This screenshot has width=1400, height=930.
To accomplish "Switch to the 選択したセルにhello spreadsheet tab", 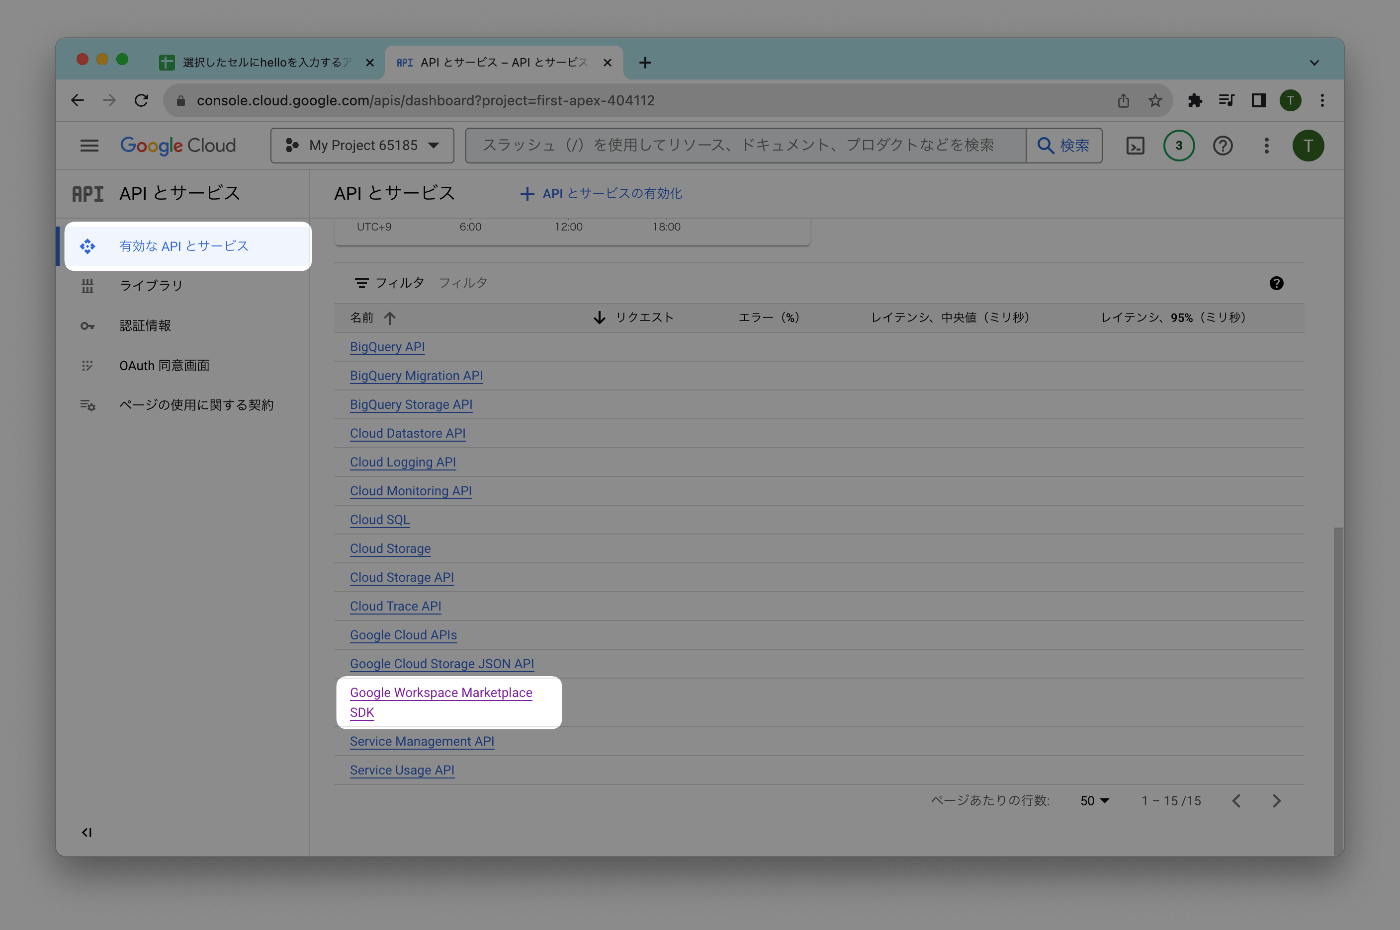I will pos(266,62).
